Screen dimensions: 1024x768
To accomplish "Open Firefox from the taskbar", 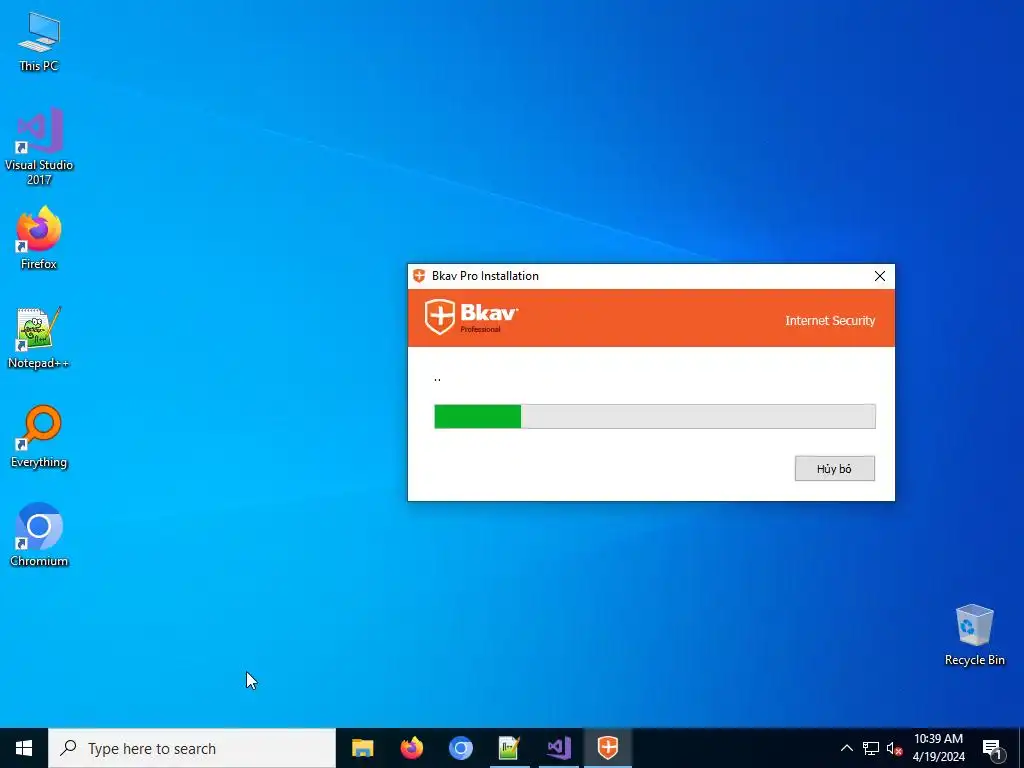I will tap(411, 748).
